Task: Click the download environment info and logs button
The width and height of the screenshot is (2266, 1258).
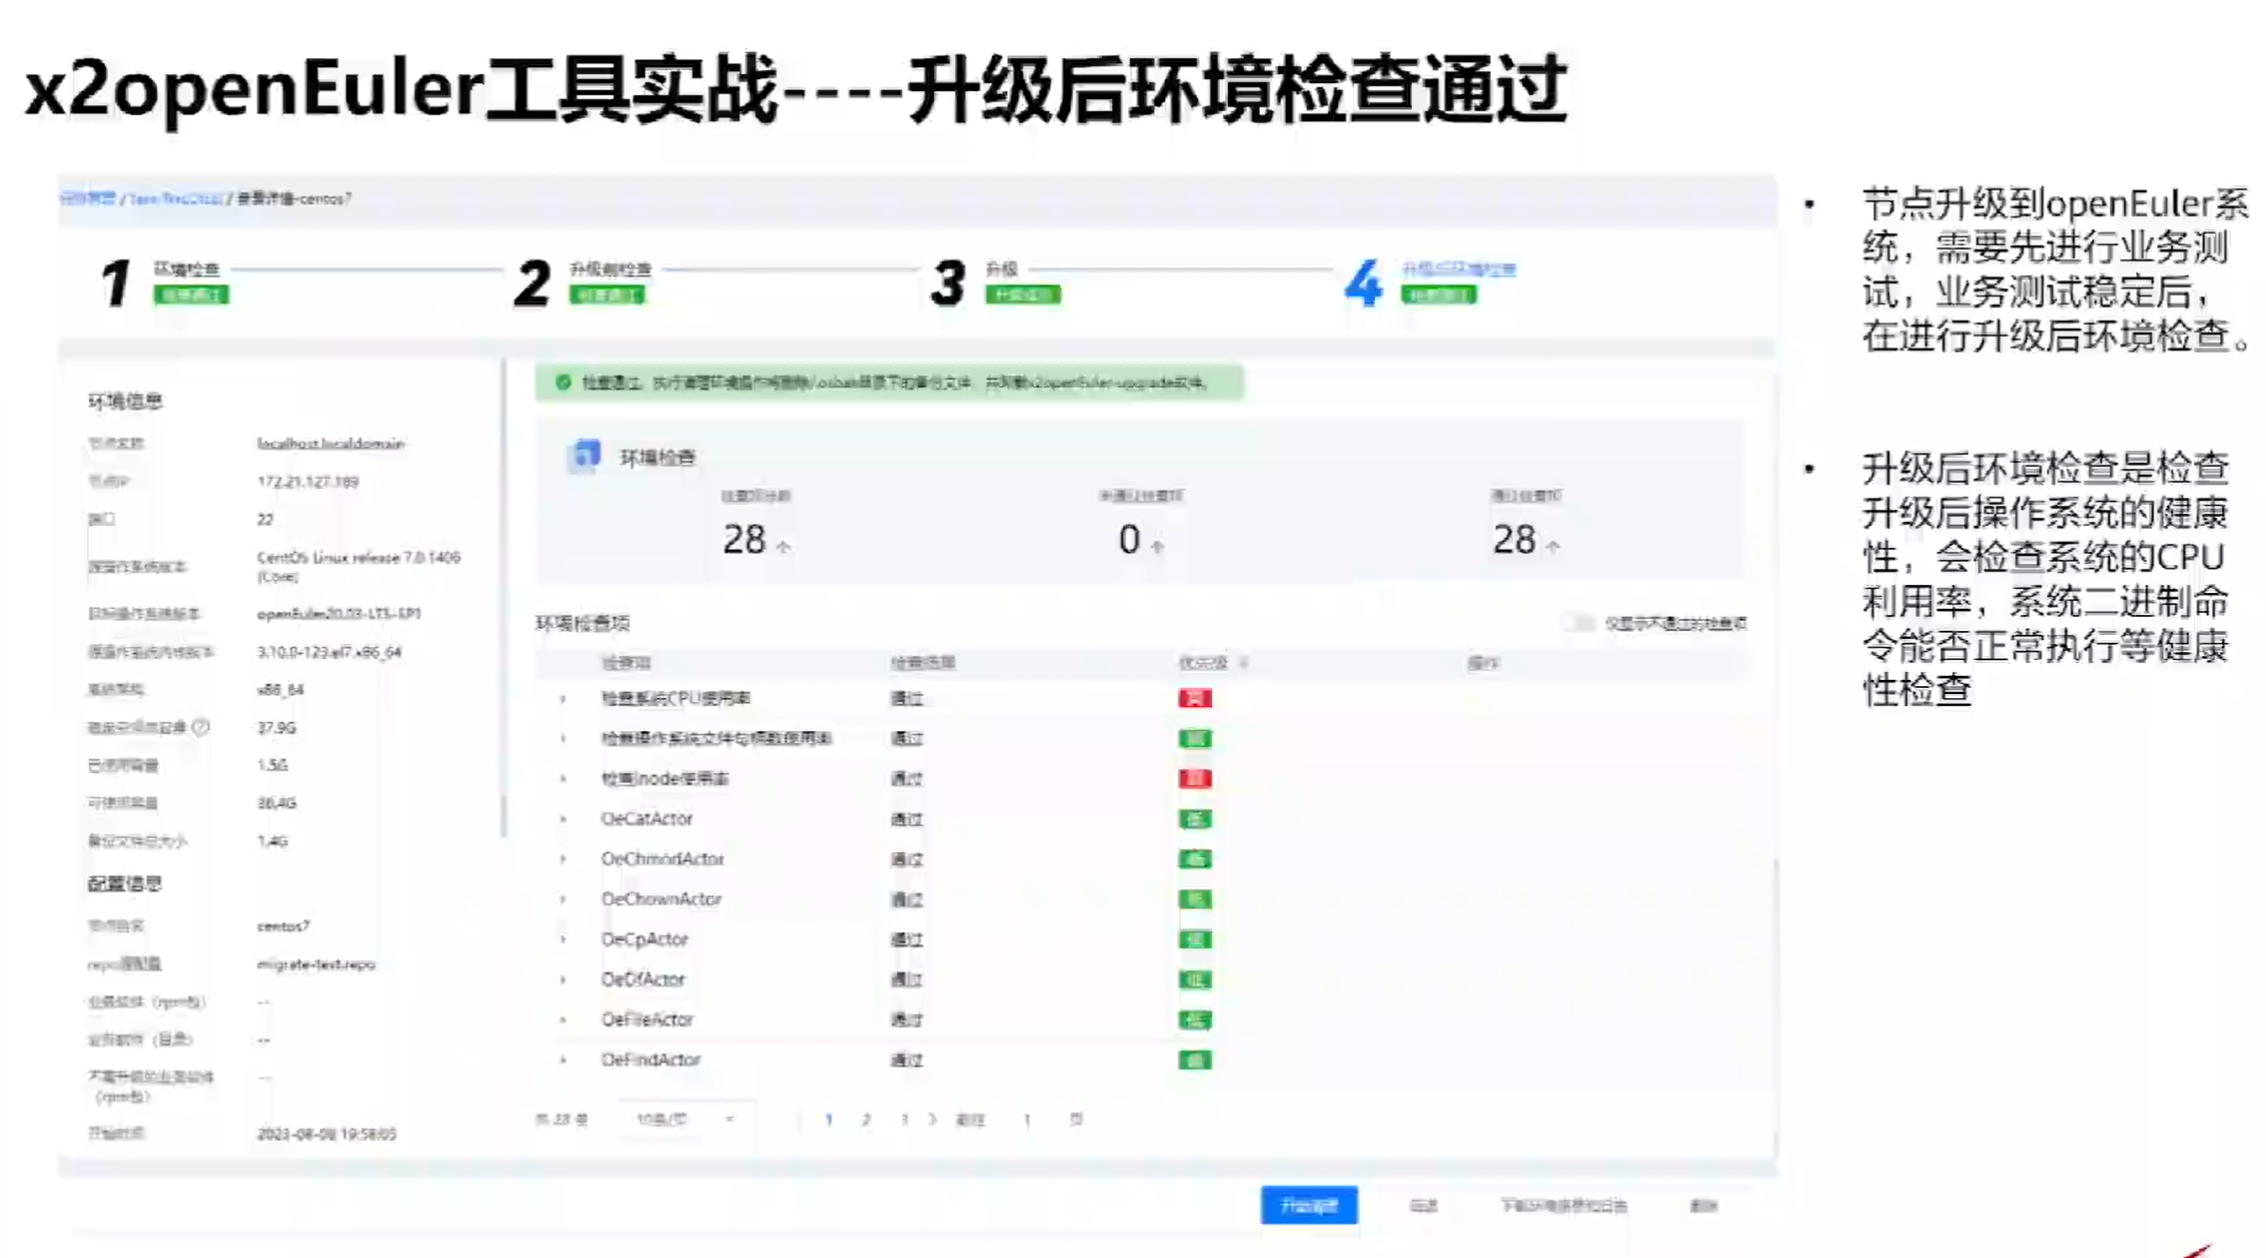Action: point(1563,1205)
